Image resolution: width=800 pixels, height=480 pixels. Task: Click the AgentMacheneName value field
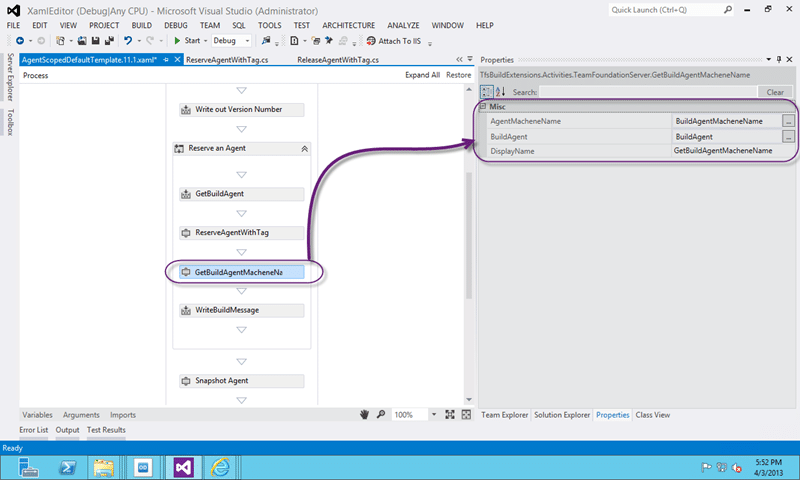[x=727, y=121]
